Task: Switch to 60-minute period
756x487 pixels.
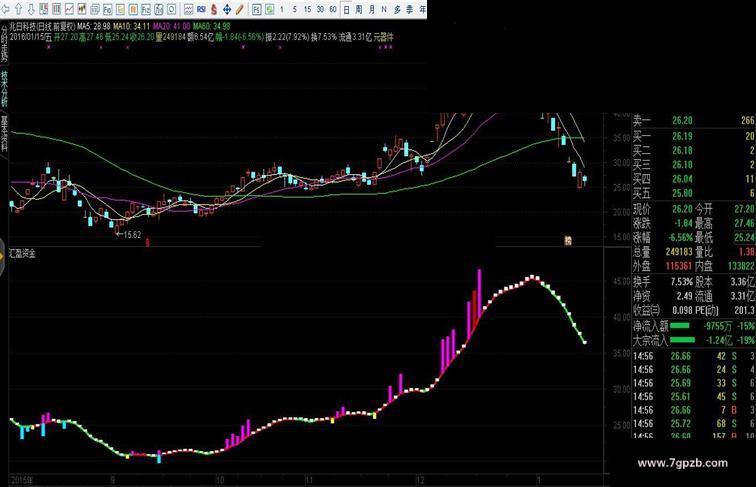Action: [333, 9]
